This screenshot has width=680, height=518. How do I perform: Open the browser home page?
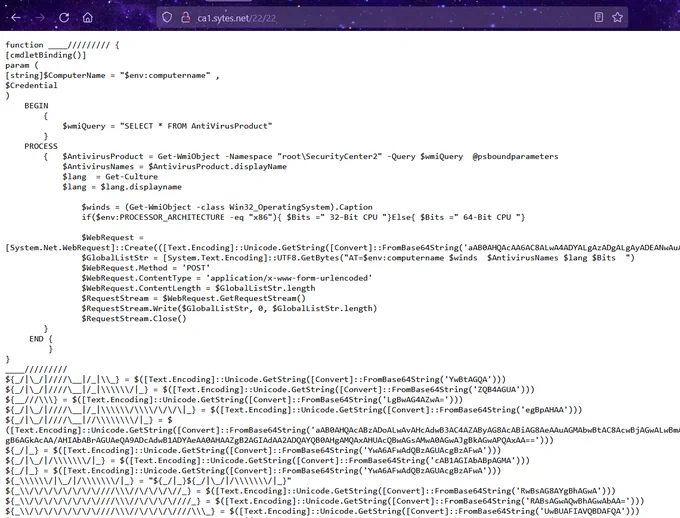88,18
